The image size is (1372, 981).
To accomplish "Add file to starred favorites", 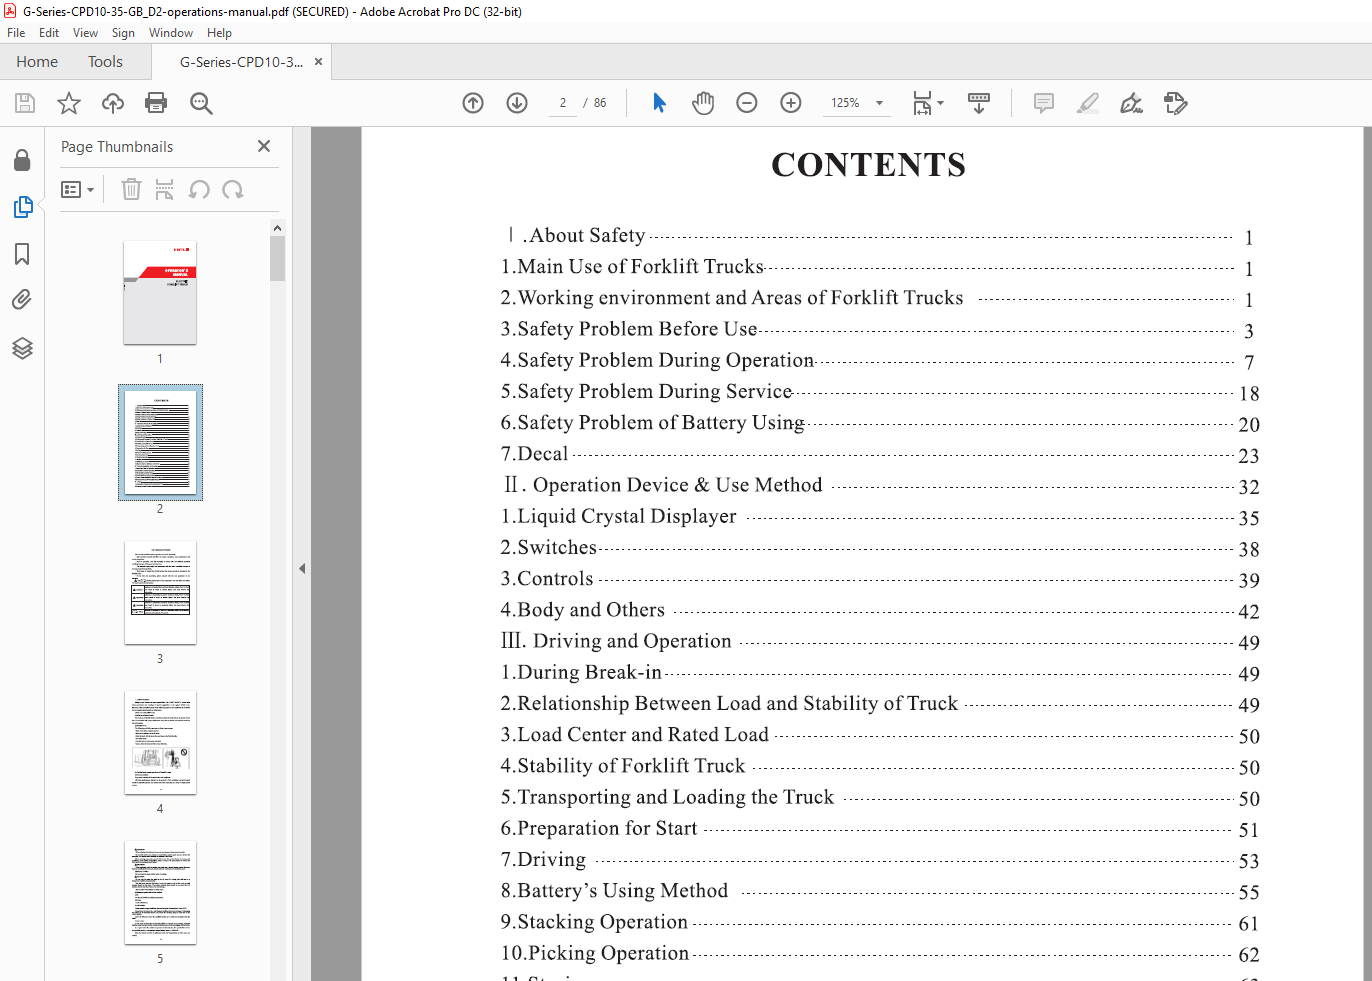I will (x=69, y=103).
